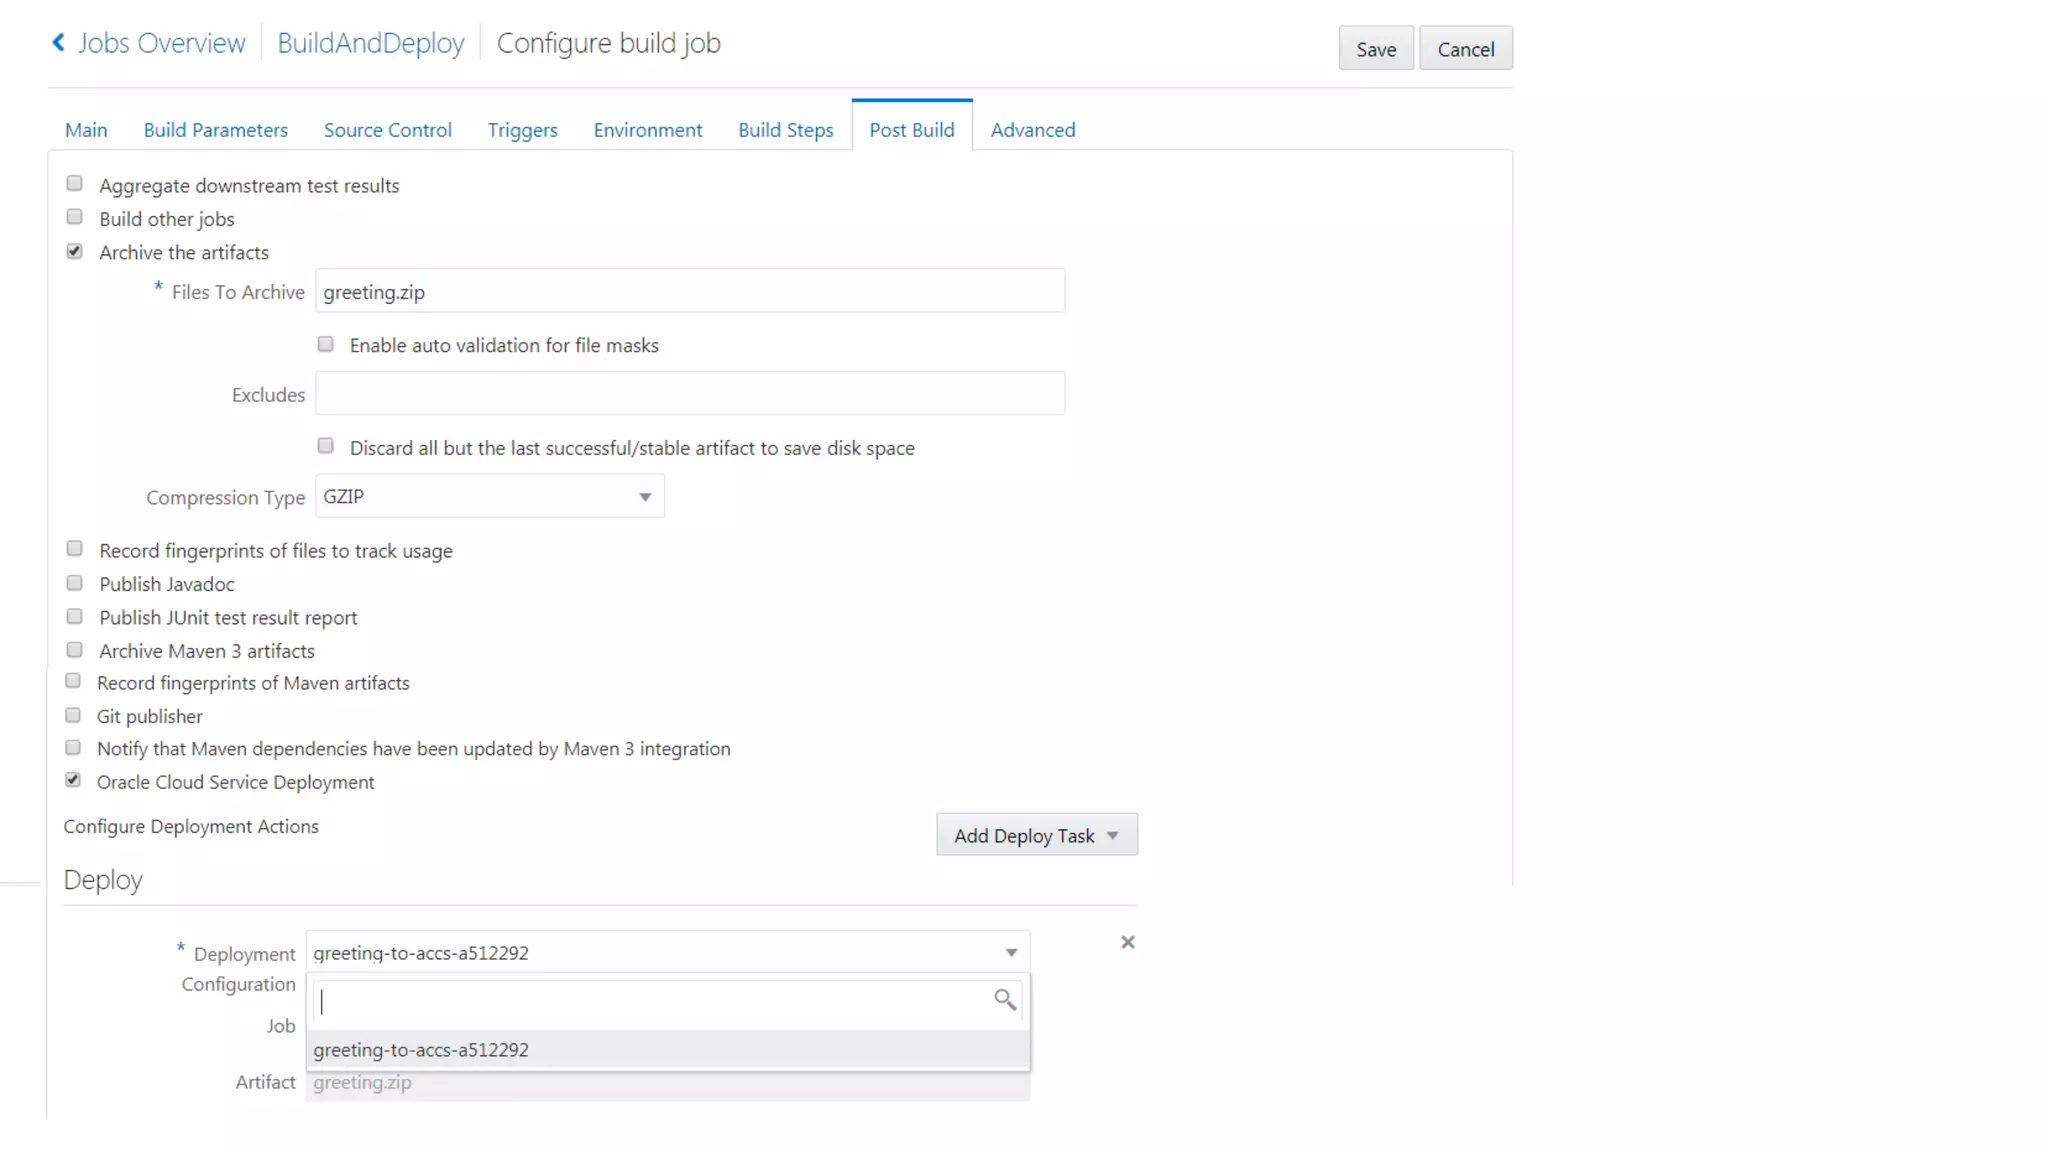The height and width of the screenshot is (1152, 2048).
Task: Collapse the Deployment Configuration dropdown arrow
Action: (1011, 953)
